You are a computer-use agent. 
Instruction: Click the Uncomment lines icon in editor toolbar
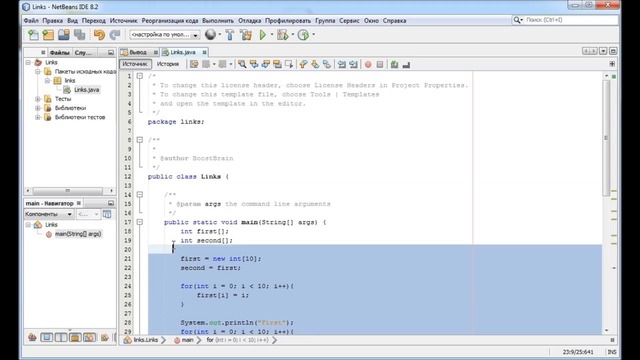pyautogui.click(x=406, y=64)
